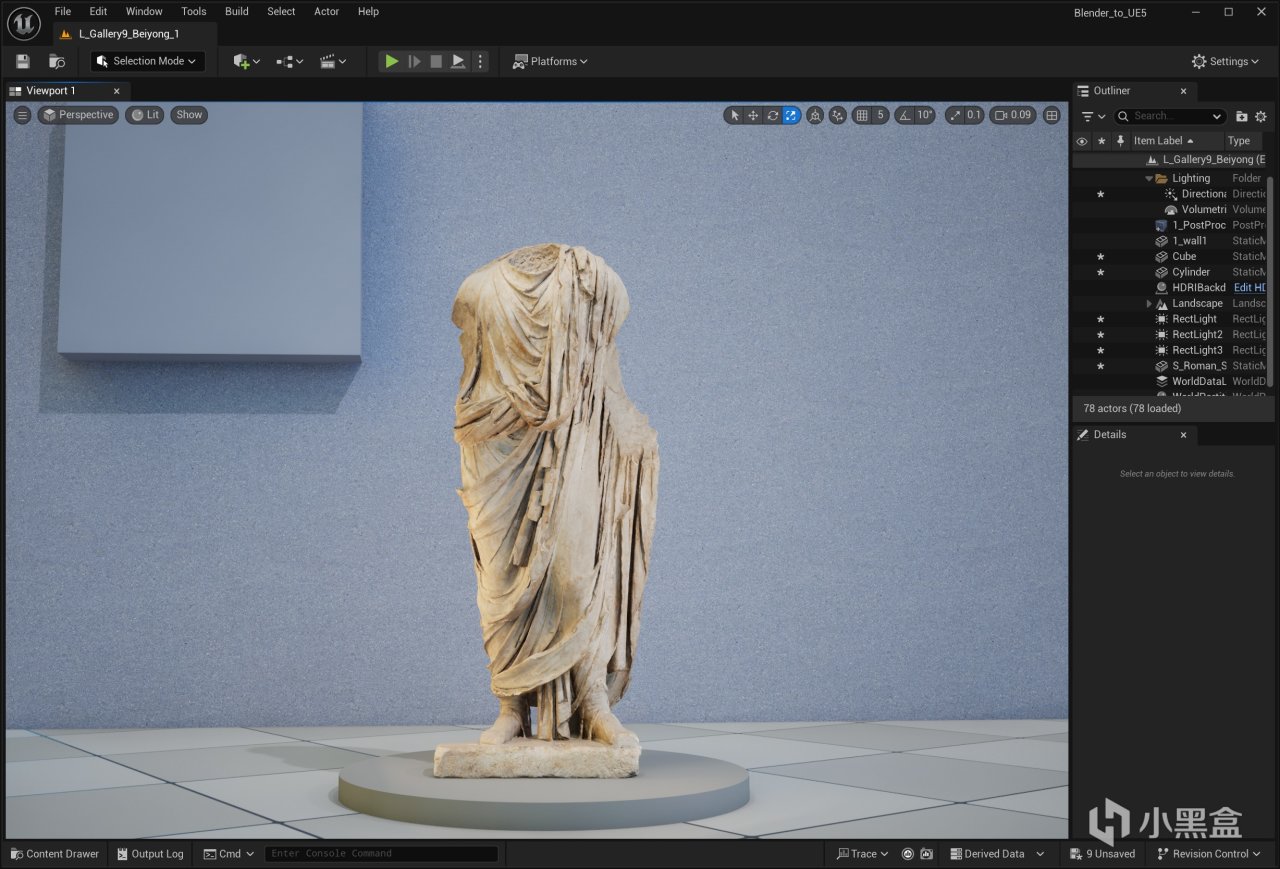1280x869 pixels.
Task: Expand the Landscape item in Outliner
Action: (1149, 303)
